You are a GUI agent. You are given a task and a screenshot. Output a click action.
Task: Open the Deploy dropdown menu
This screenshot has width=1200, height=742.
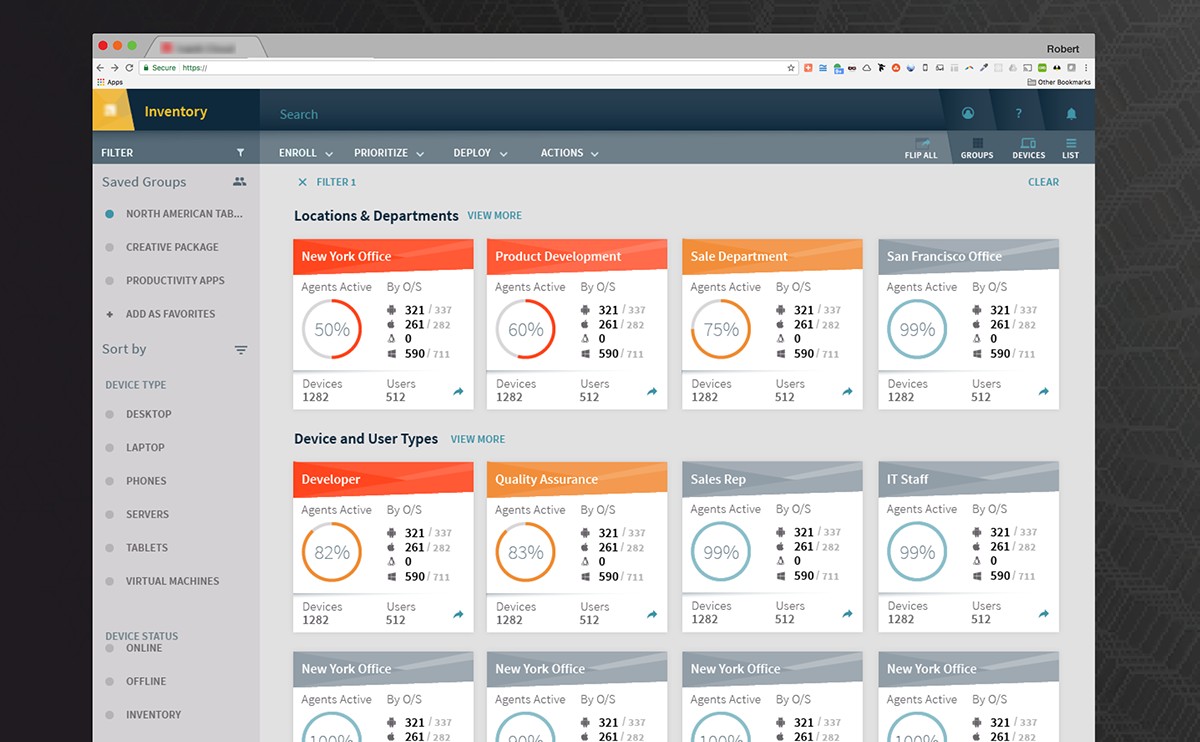click(x=480, y=153)
